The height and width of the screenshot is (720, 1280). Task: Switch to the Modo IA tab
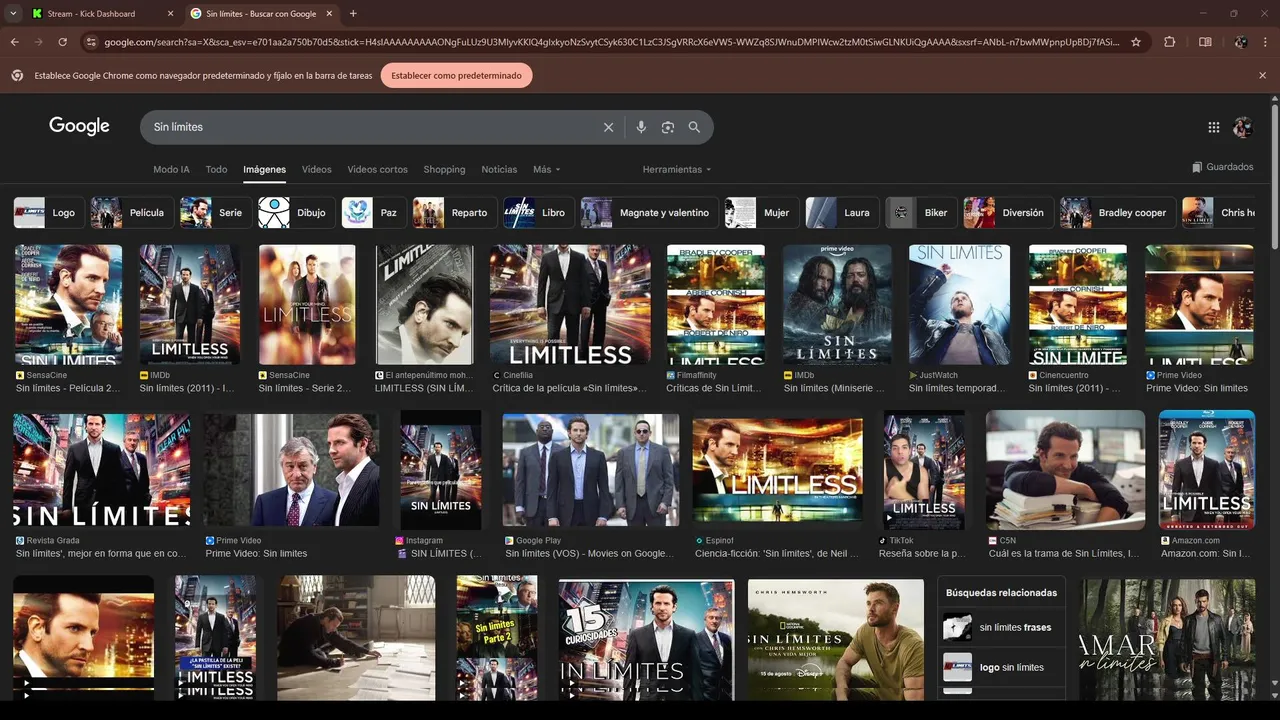click(171, 169)
